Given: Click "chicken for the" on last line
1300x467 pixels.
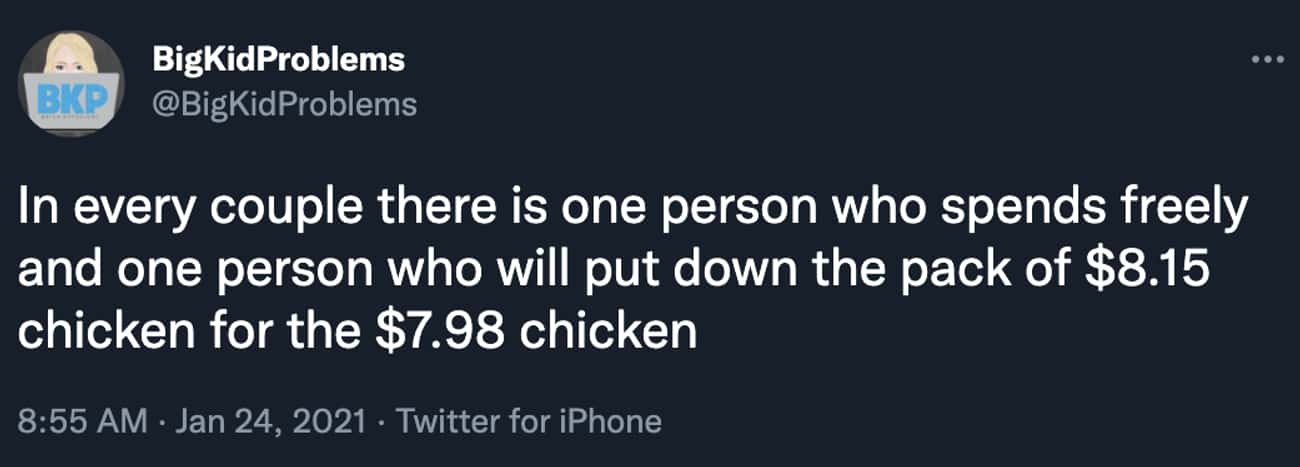Looking at the screenshot, I should point(189,331).
